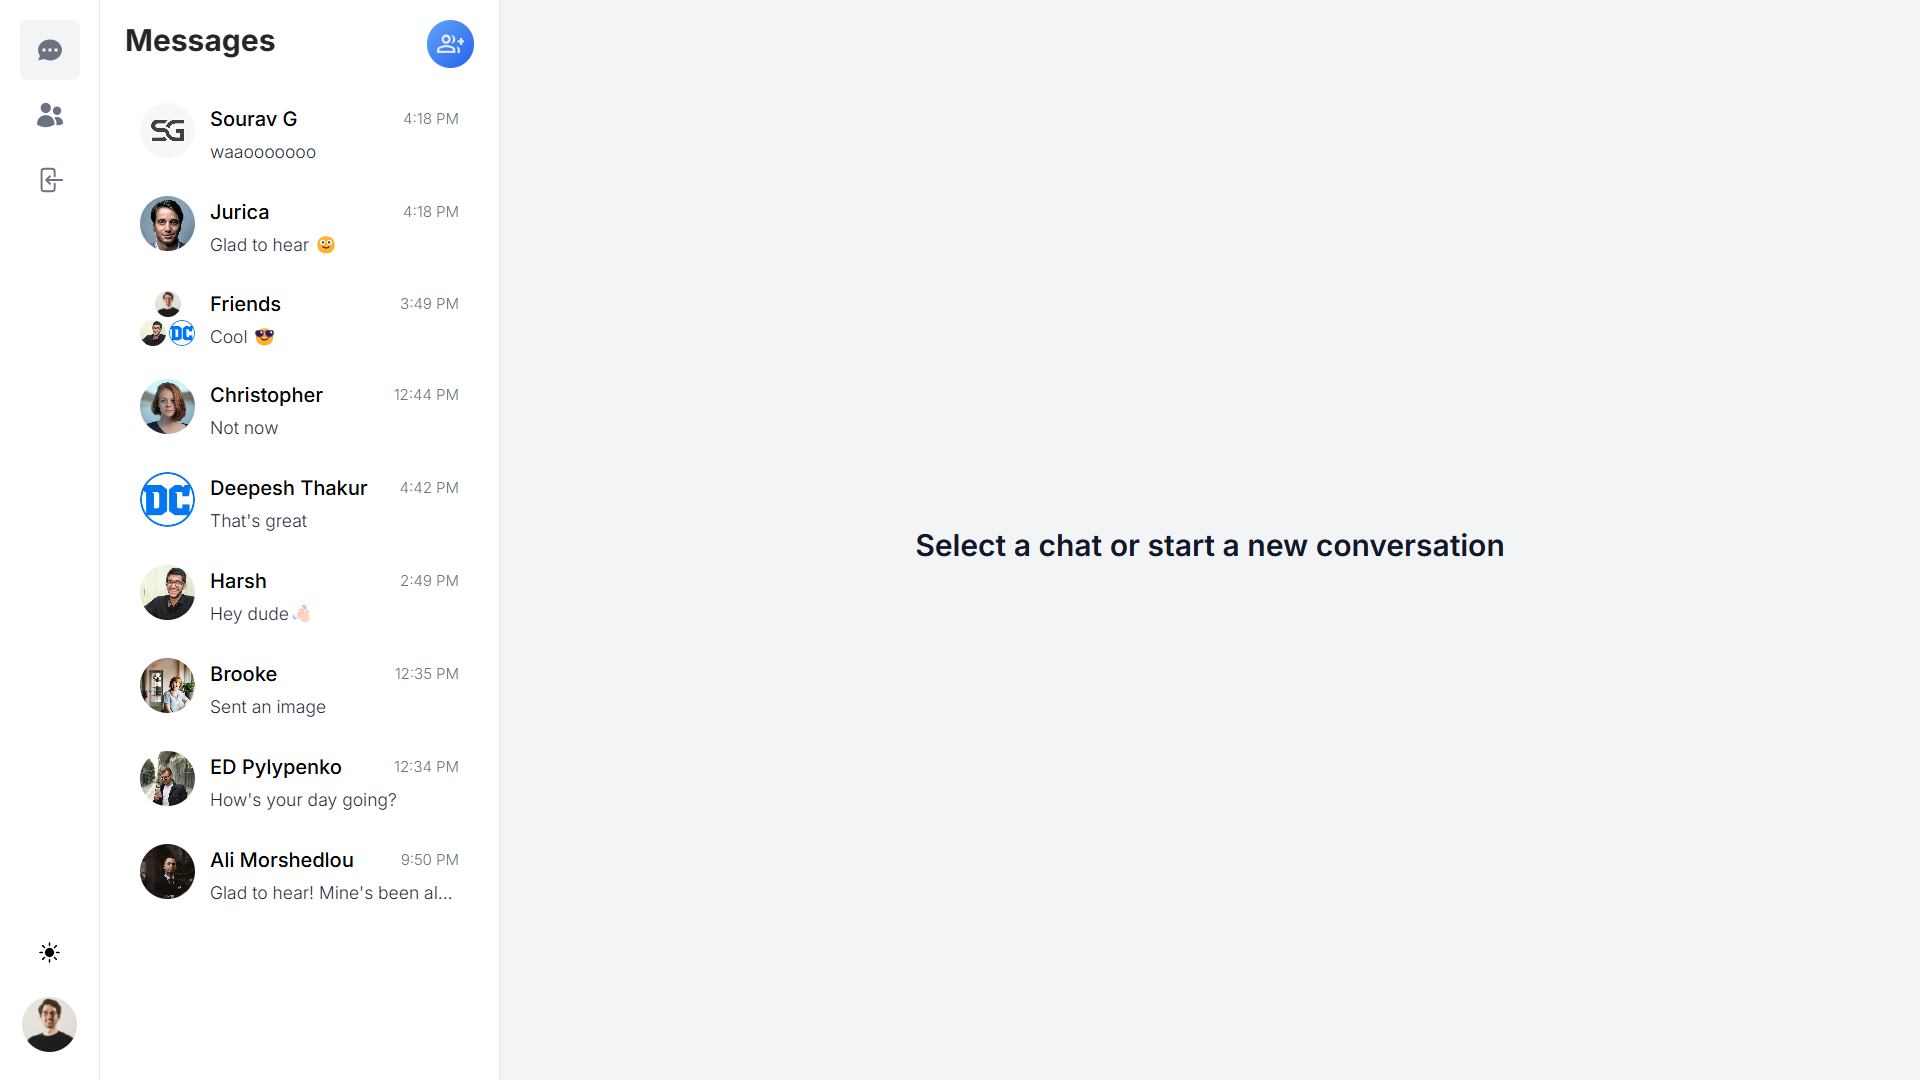Click the 'waaooooooo' message preview

(x=263, y=152)
